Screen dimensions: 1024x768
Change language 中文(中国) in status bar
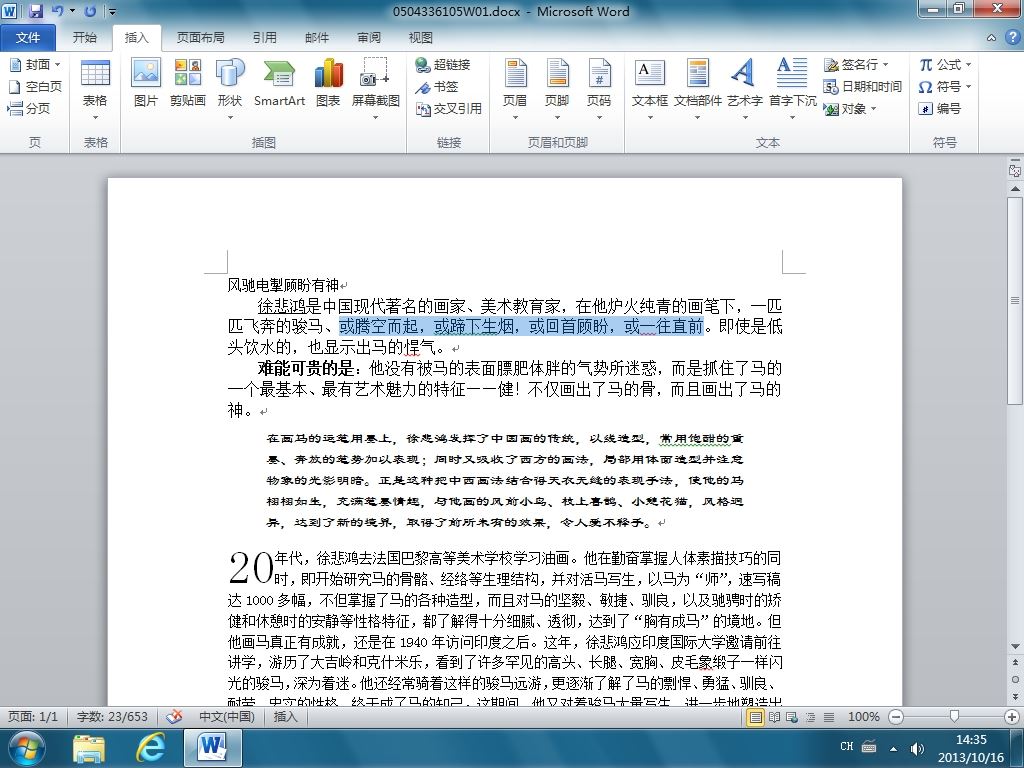point(227,716)
